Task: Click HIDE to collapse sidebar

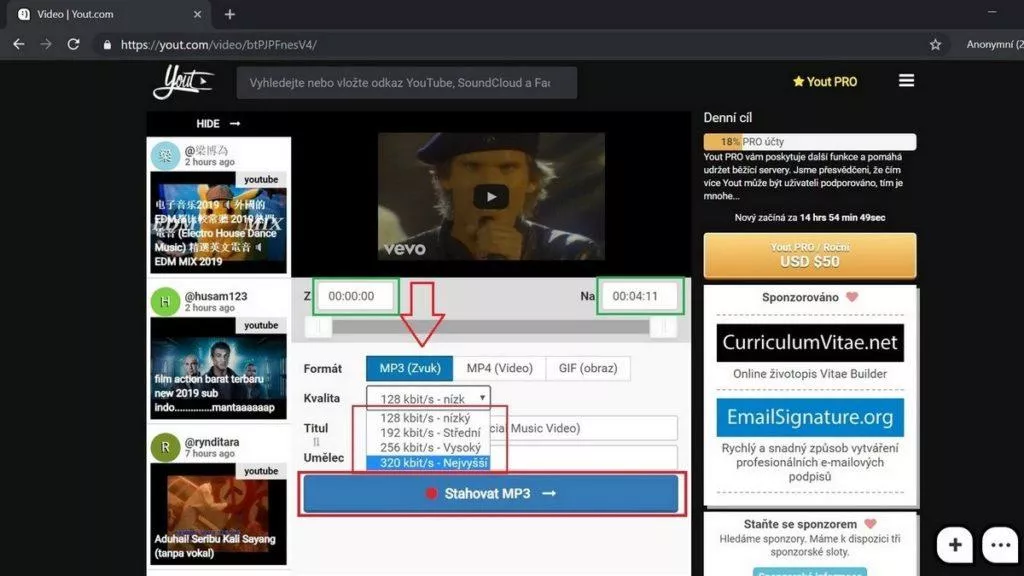Action: pyautogui.click(x=218, y=123)
